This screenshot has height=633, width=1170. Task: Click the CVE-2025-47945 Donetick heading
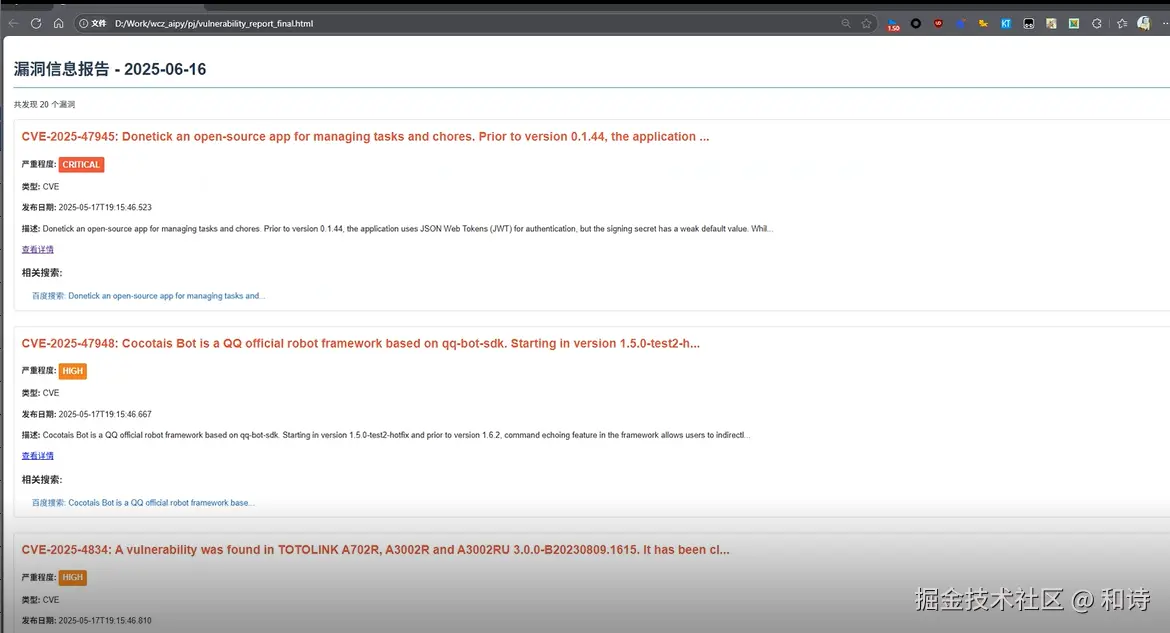tap(365, 137)
